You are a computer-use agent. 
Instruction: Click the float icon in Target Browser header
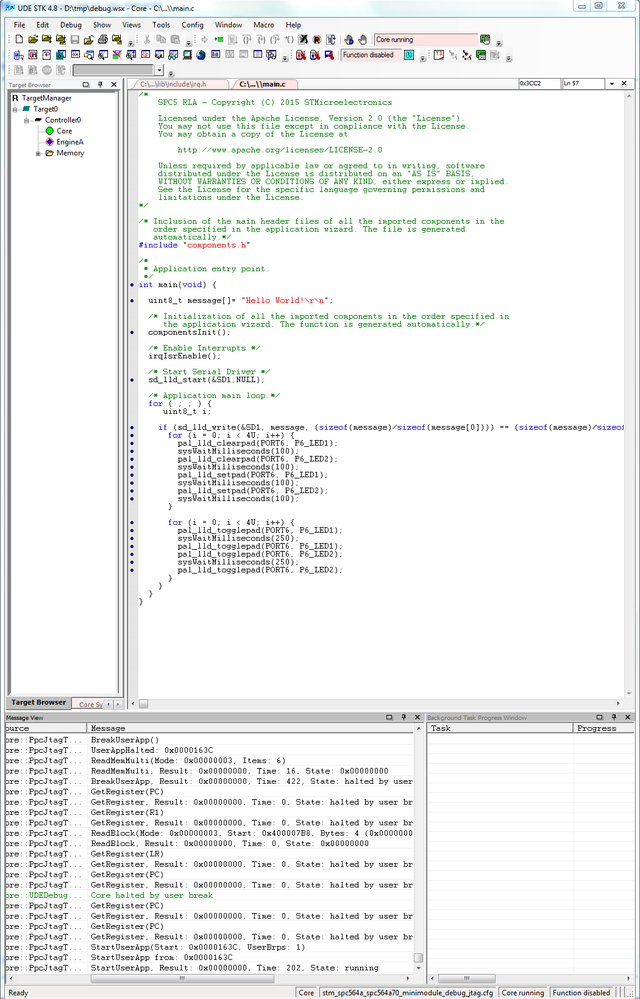click(x=86, y=84)
